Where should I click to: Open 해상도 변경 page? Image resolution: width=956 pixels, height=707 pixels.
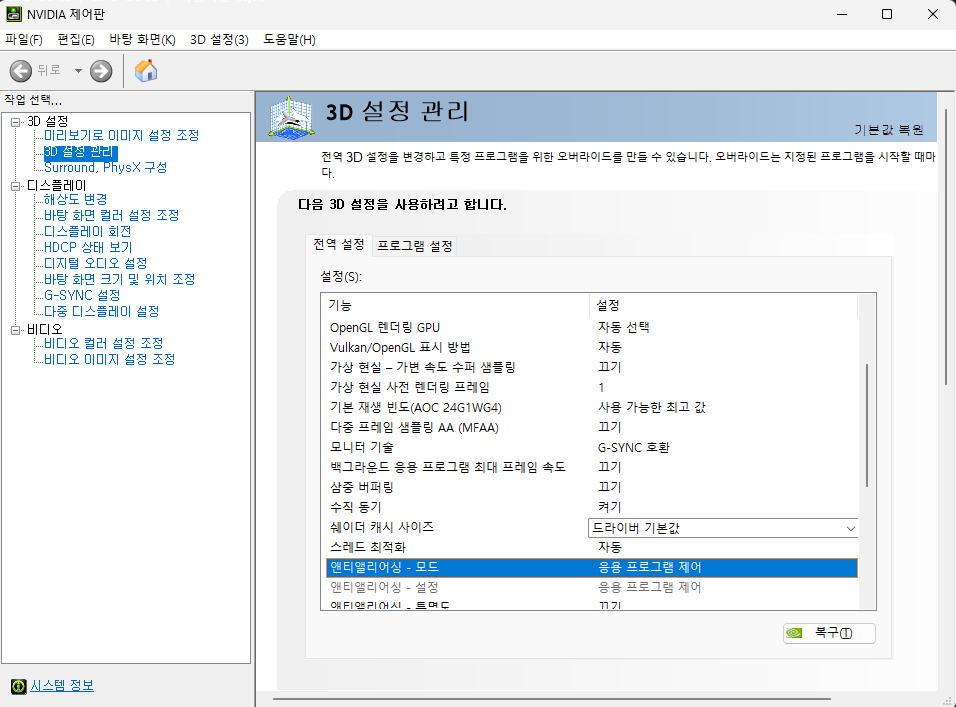pyautogui.click(x=75, y=199)
